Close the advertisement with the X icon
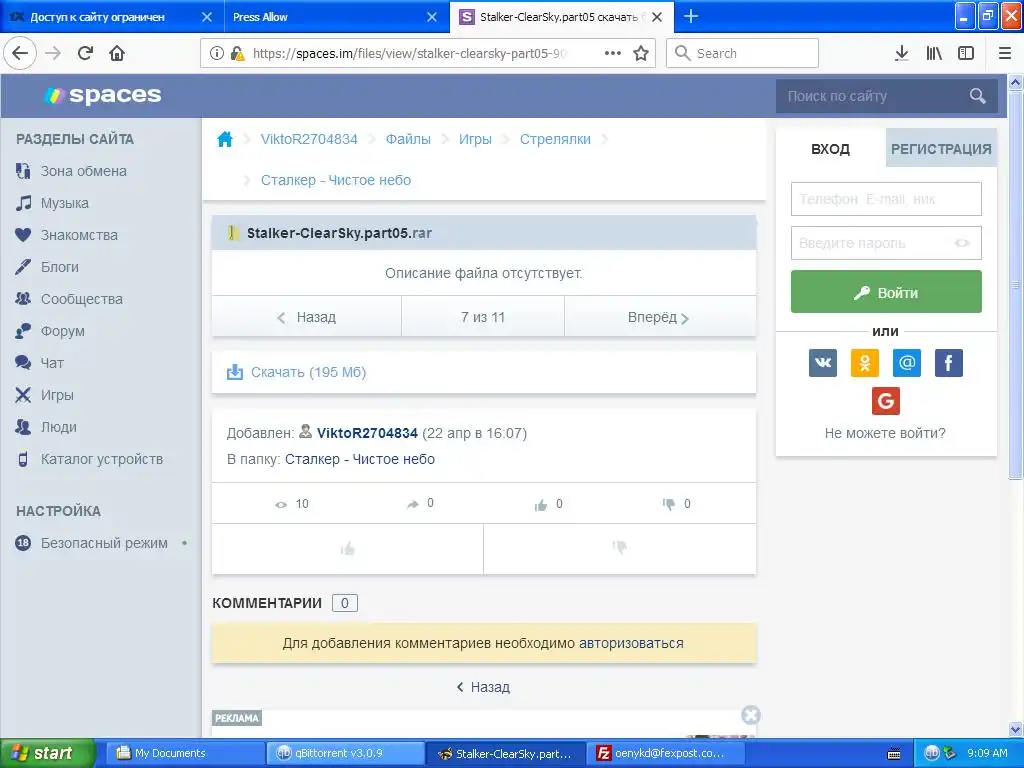The width and height of the screenshot is (1024, 768). pyautogui.click(x=750, y=715)
